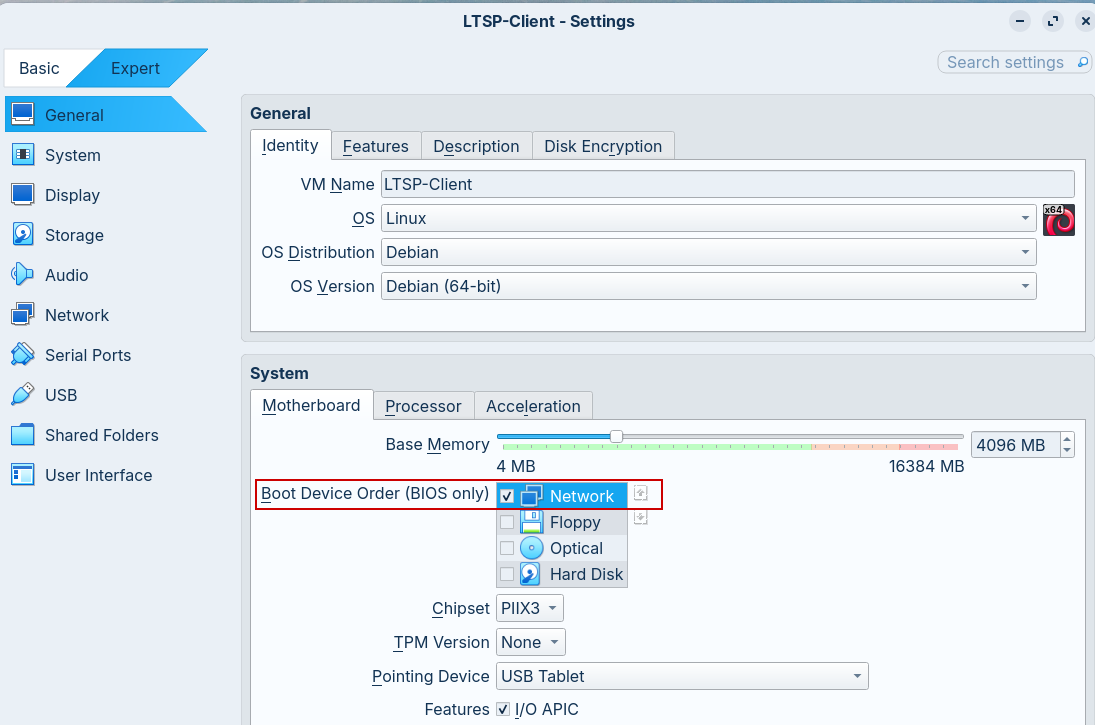The width and height of the screenshot is (1095, 725).
Task: Select the Identity tab
Action: coord(290,145)
